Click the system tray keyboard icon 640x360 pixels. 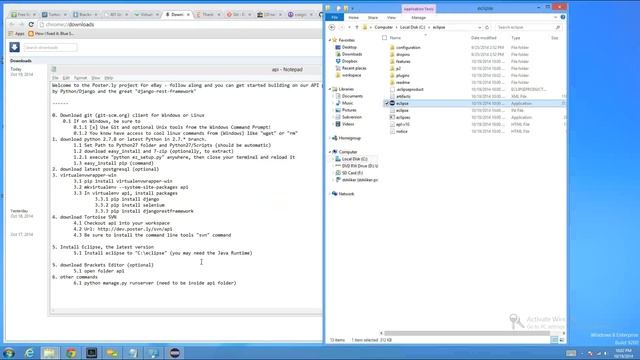tap(571, 353)
